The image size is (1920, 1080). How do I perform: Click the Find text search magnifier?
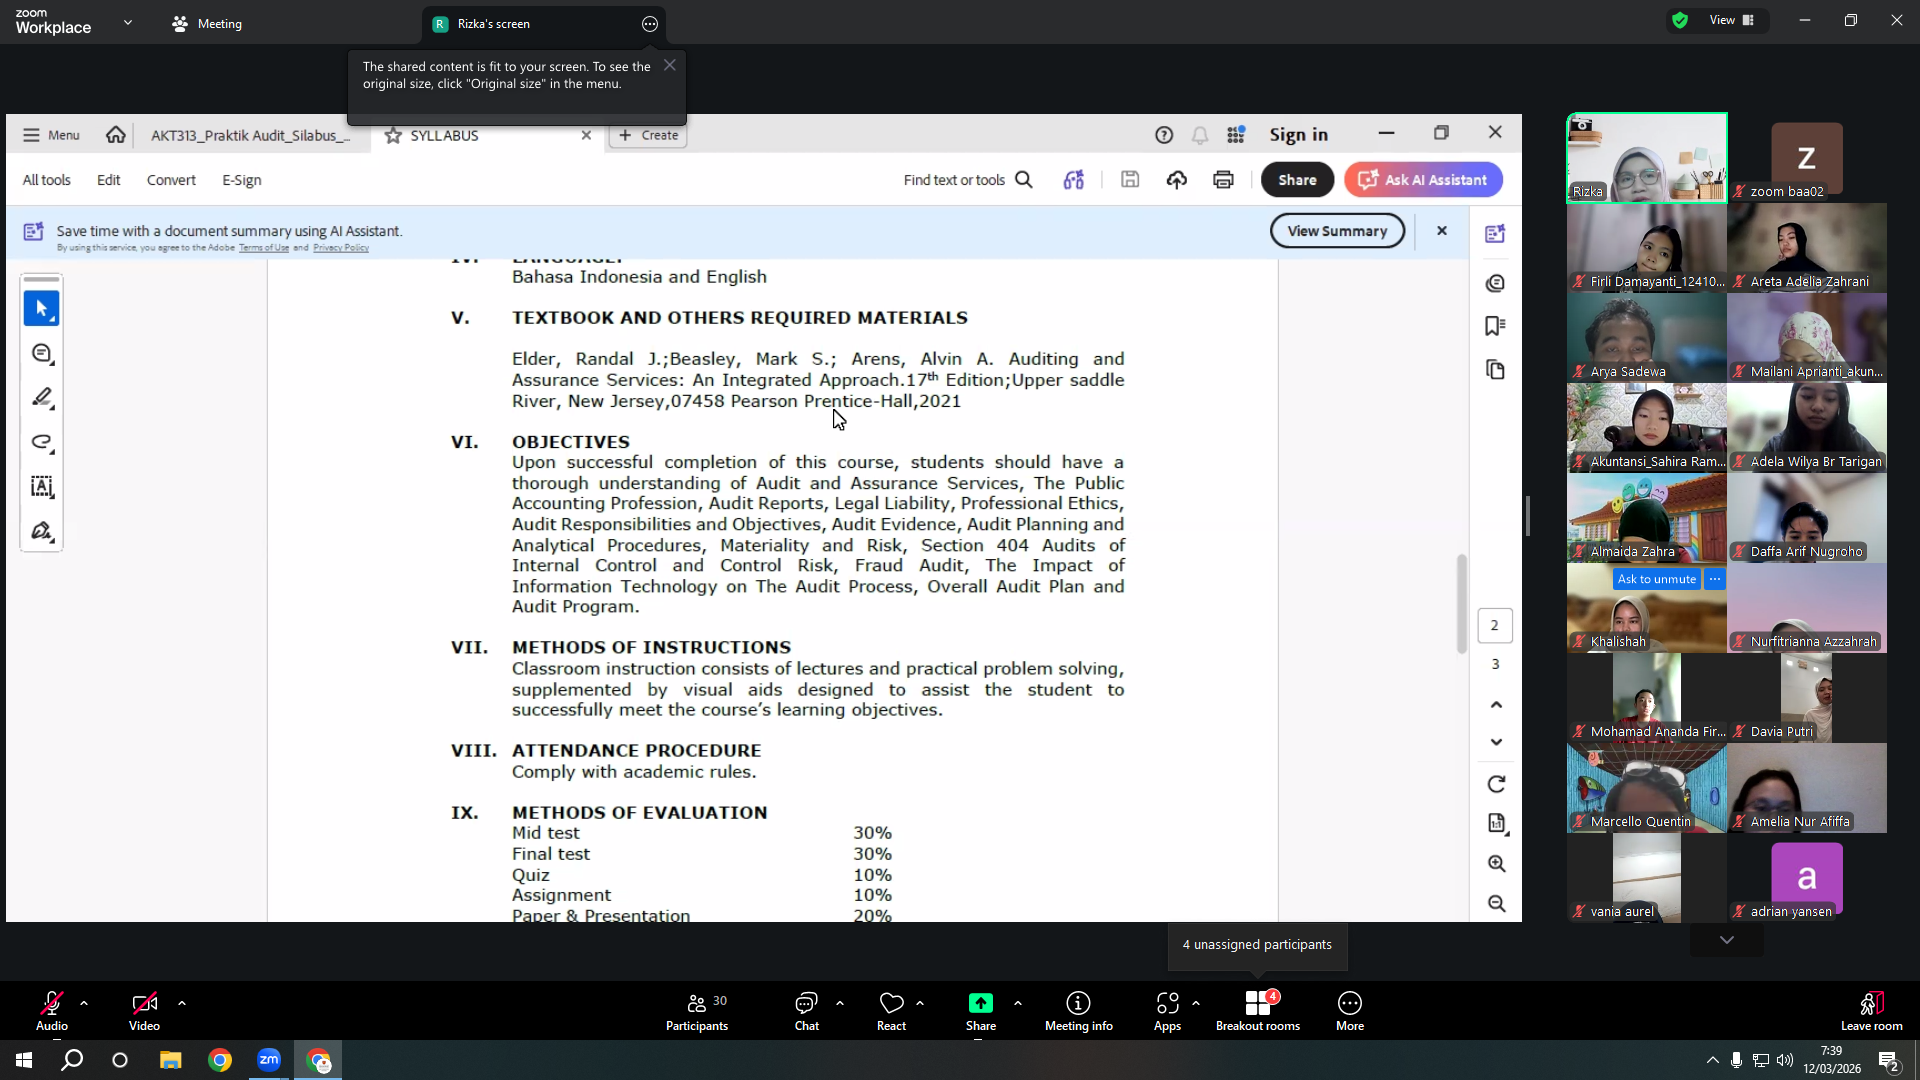(1024, 180)
